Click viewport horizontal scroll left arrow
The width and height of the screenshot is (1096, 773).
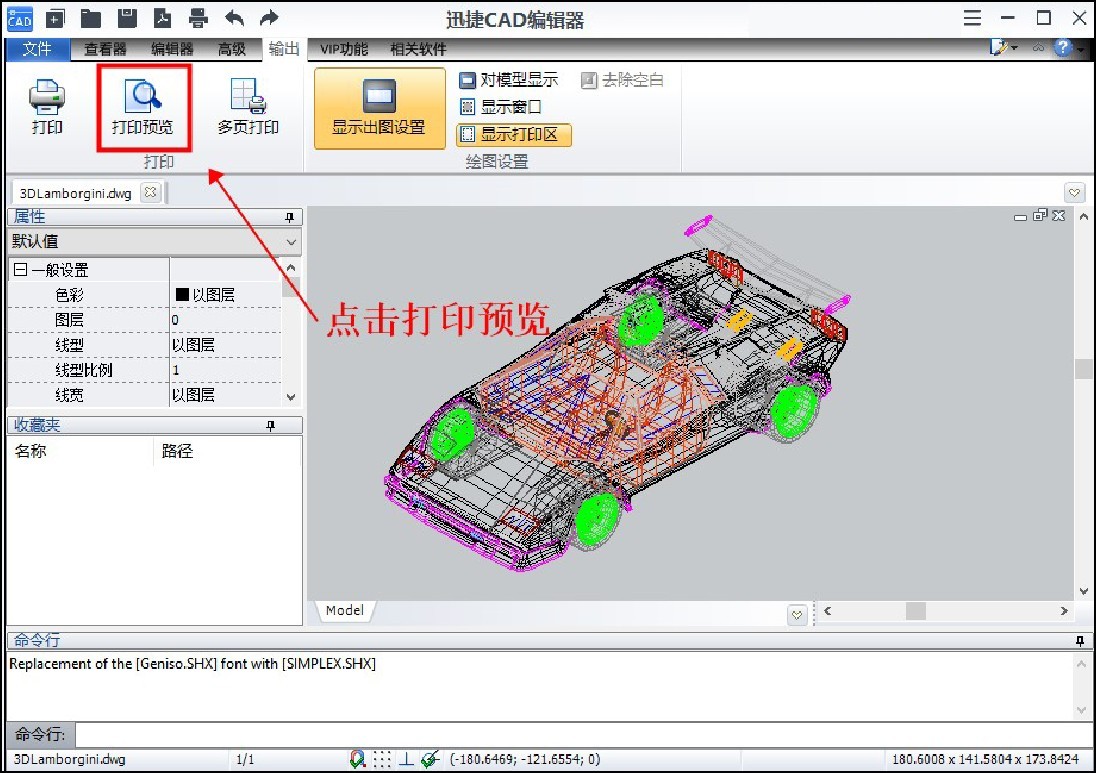click(x=828, y=611)
